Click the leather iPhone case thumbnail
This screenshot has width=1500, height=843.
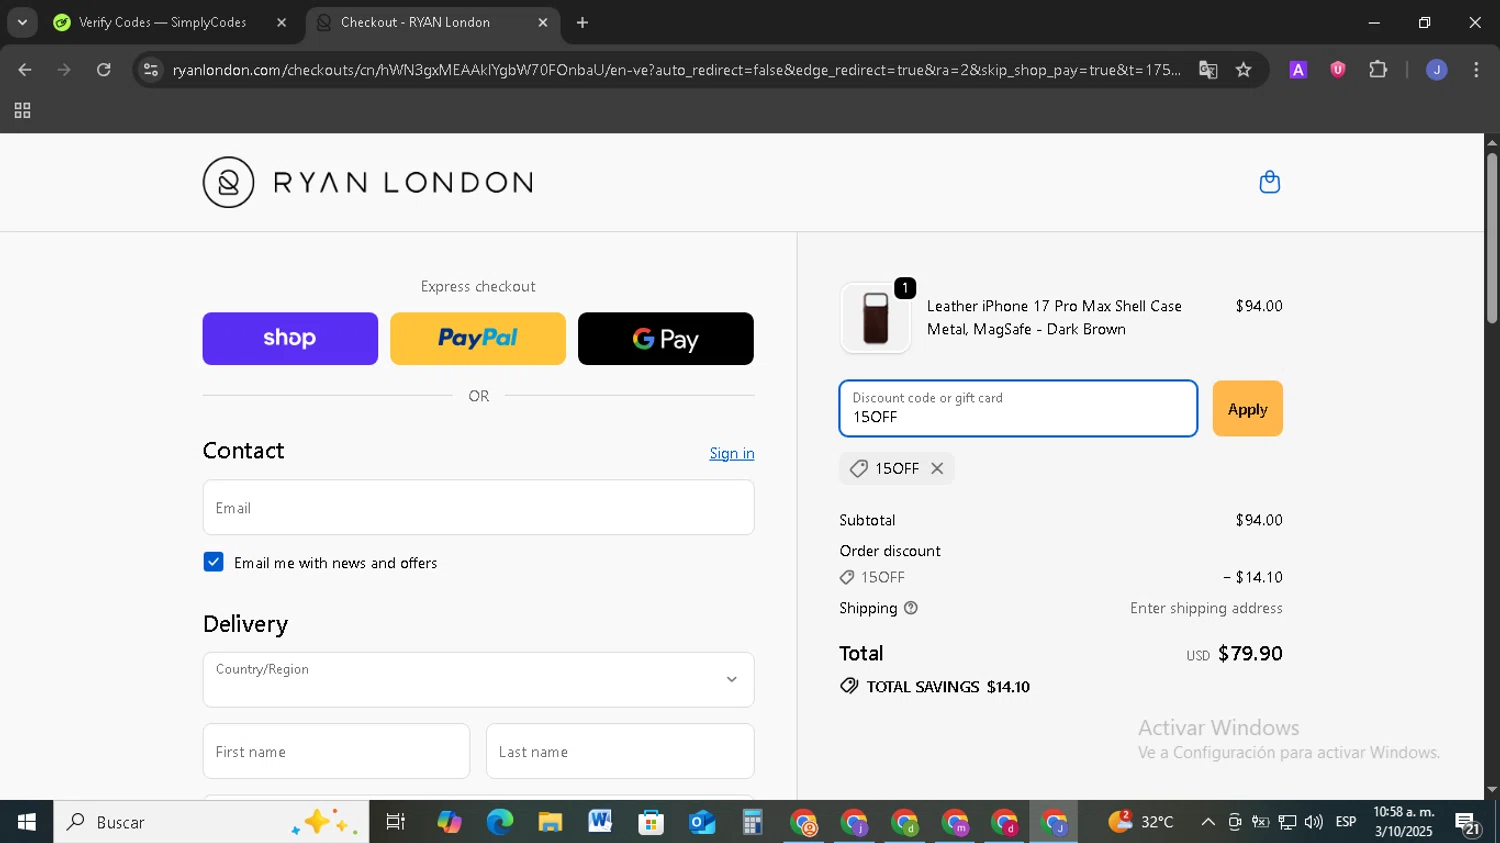pos(875,318)
